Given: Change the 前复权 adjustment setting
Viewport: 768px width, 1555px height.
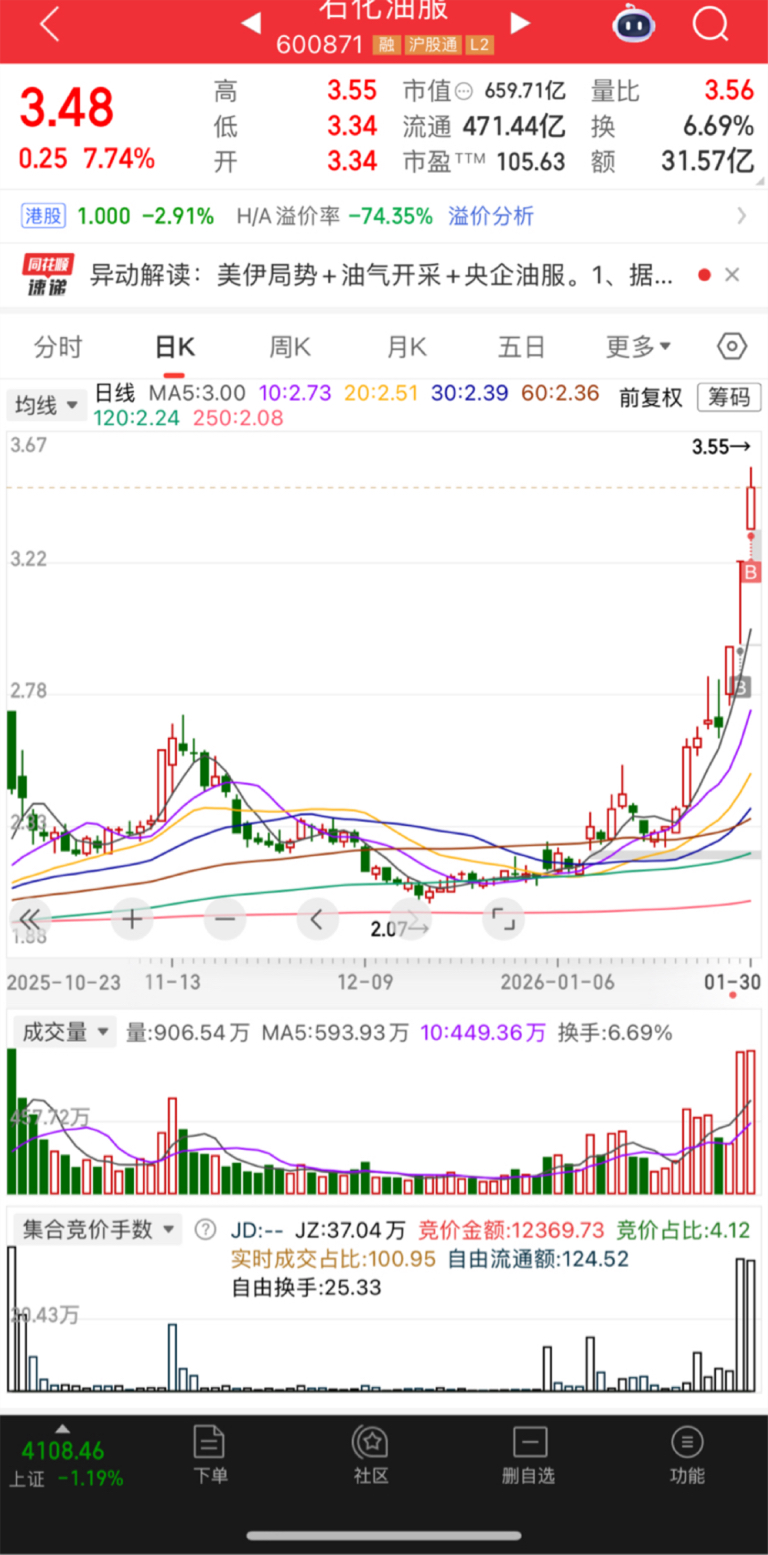Looking at the screenshot, I should tap(650, 397).
